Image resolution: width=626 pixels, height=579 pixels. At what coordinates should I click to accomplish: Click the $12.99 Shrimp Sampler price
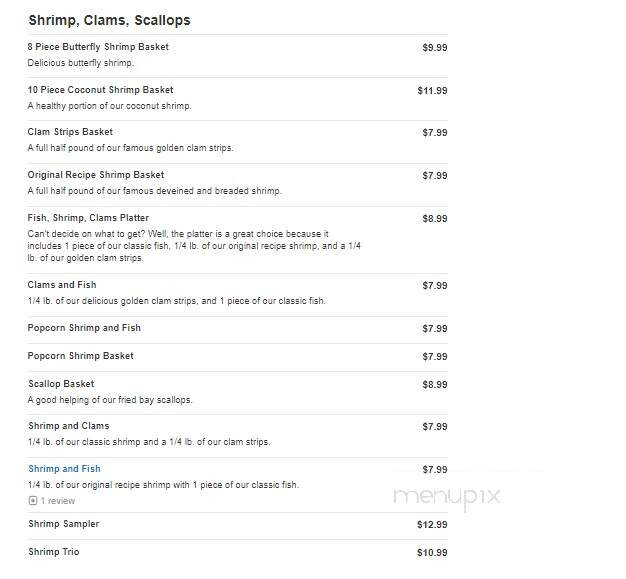pos(432,525)
